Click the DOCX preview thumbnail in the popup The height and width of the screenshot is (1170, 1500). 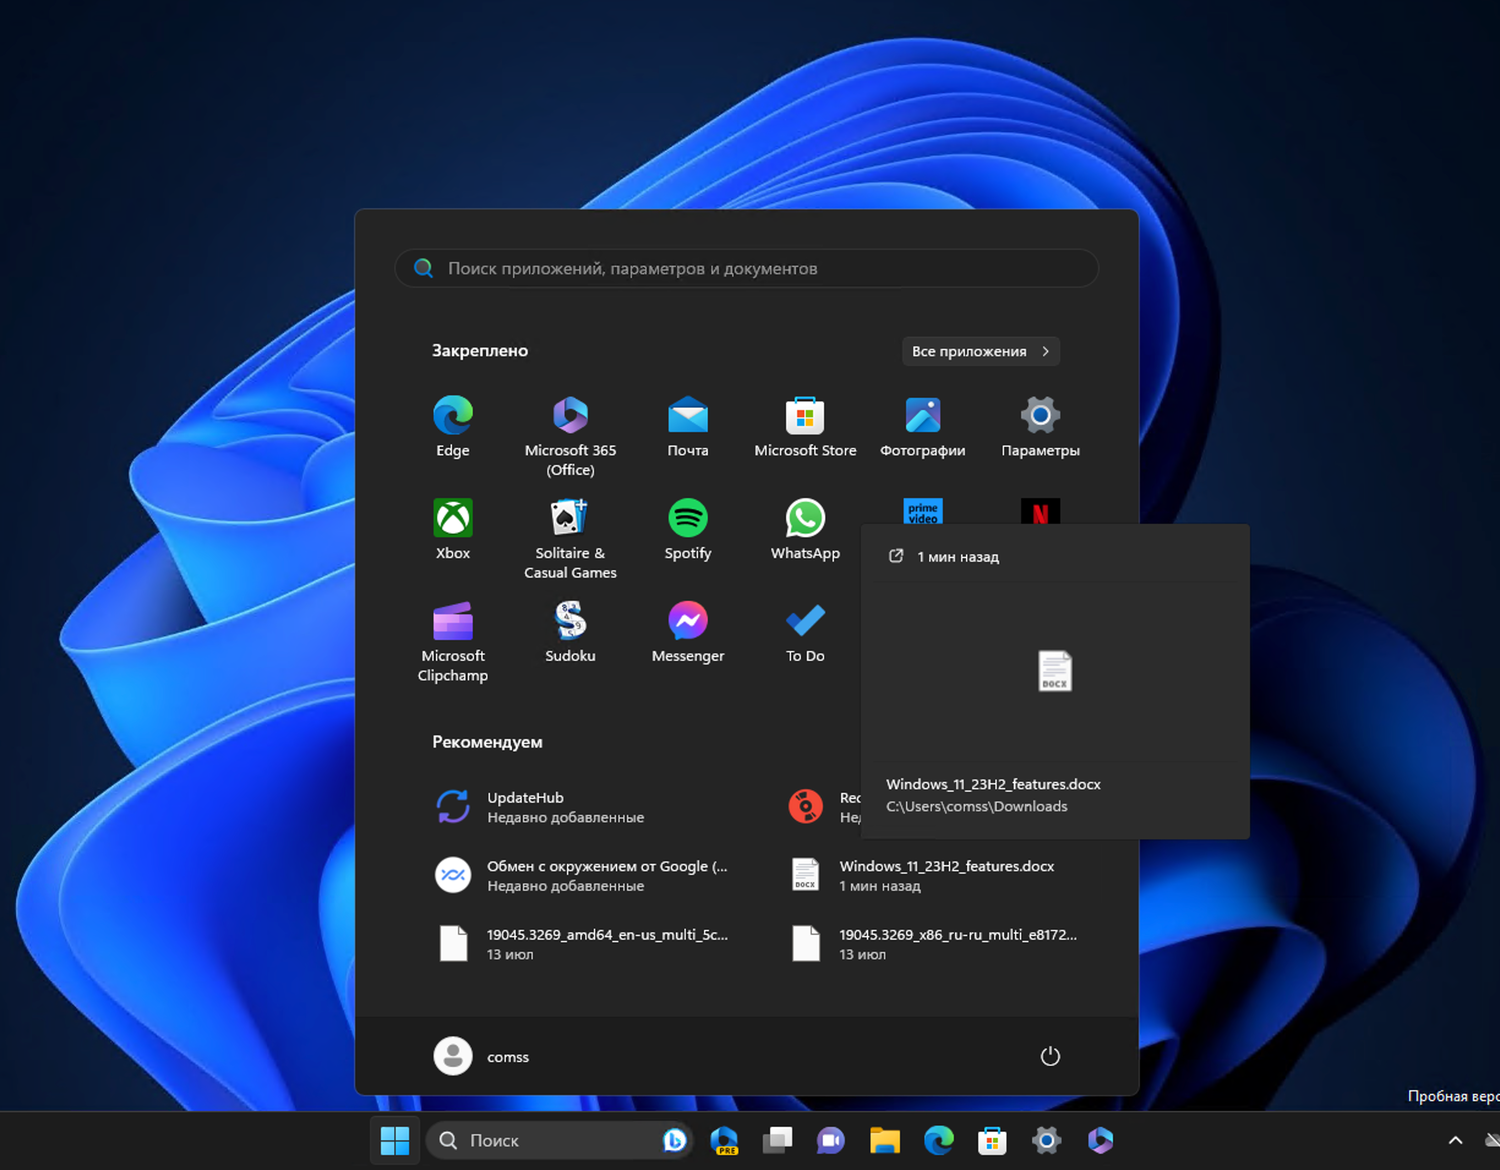click(x=1054, y=671)
